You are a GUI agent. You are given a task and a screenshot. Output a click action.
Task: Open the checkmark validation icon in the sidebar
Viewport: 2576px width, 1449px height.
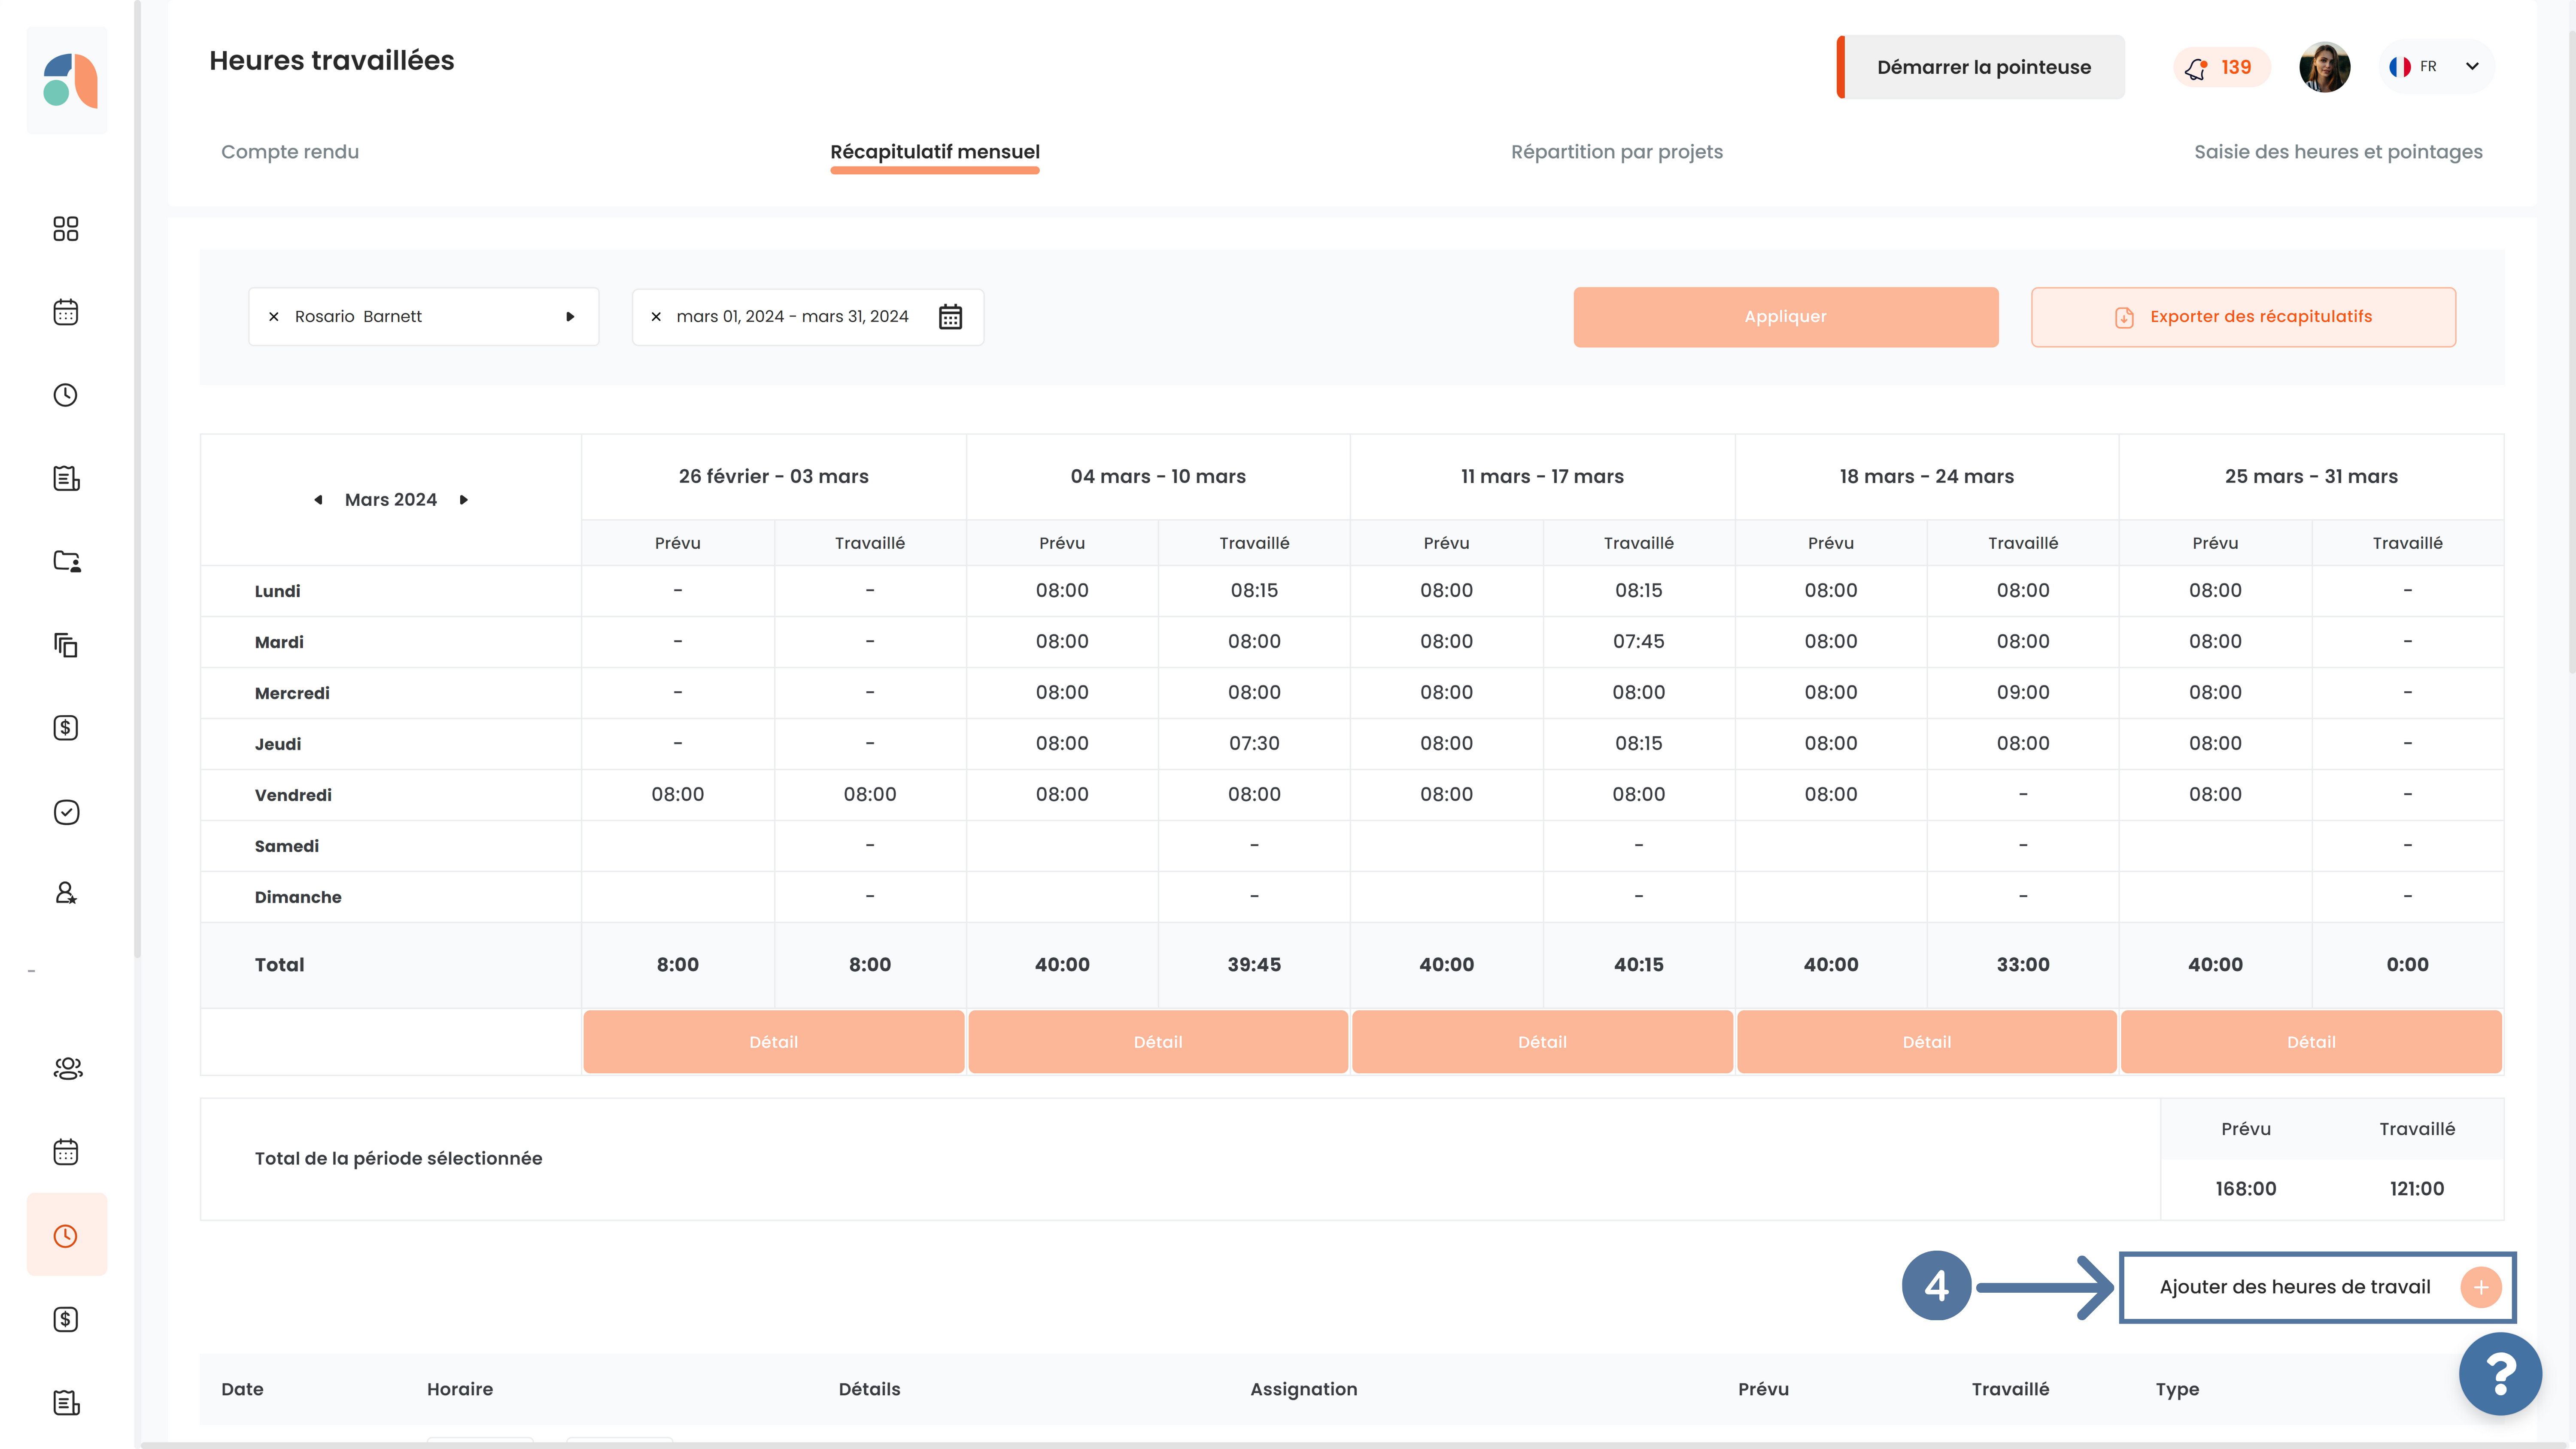66,811
